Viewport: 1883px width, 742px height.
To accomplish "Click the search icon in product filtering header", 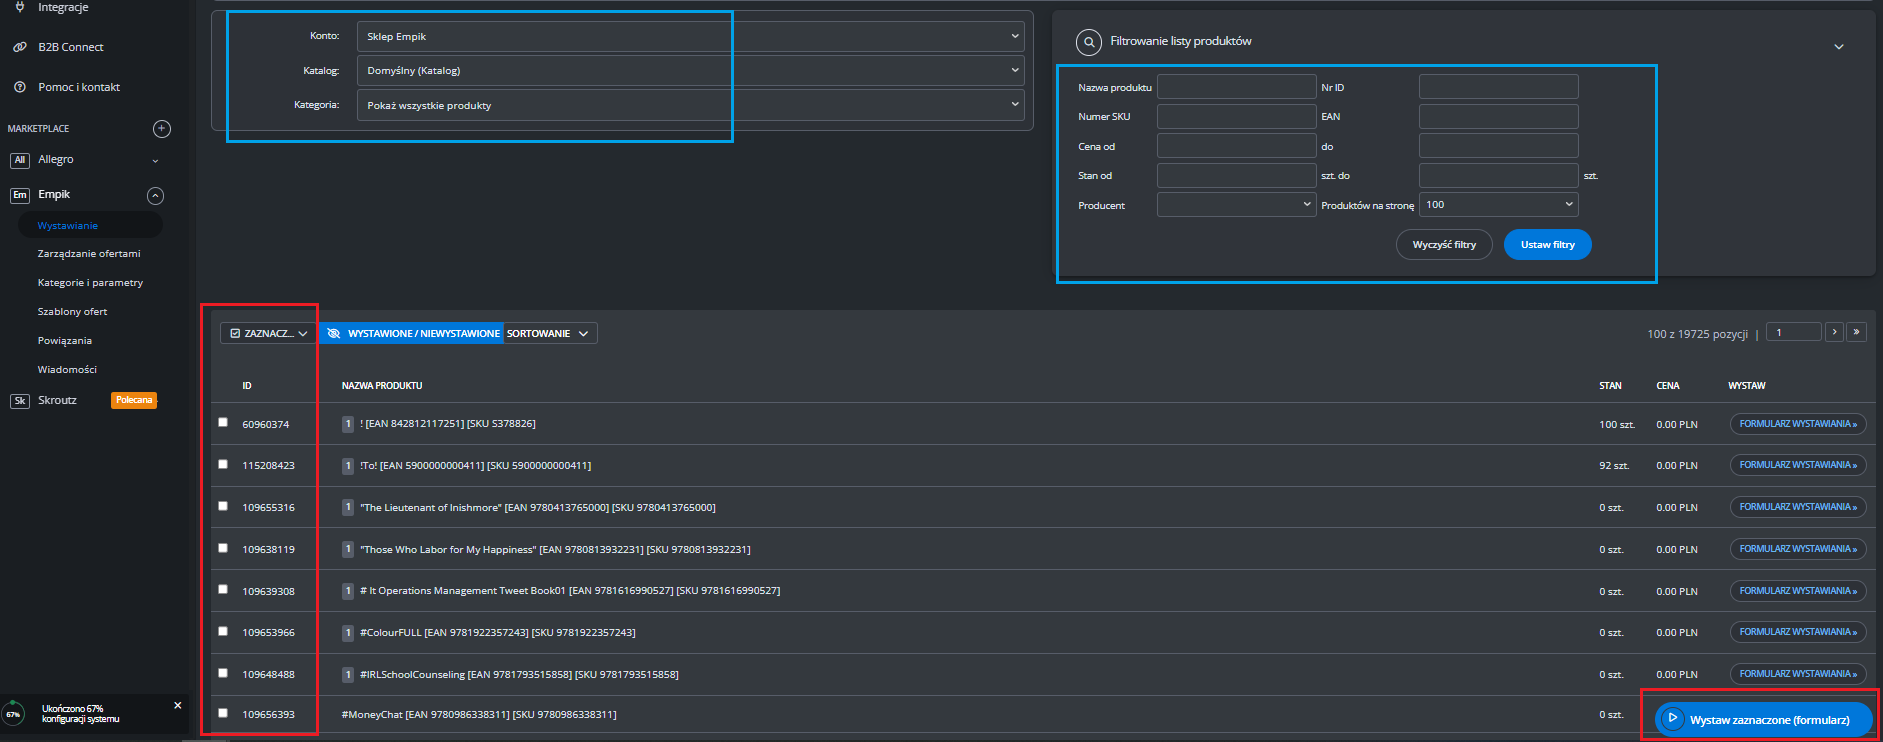I will tap(1088, 42).
